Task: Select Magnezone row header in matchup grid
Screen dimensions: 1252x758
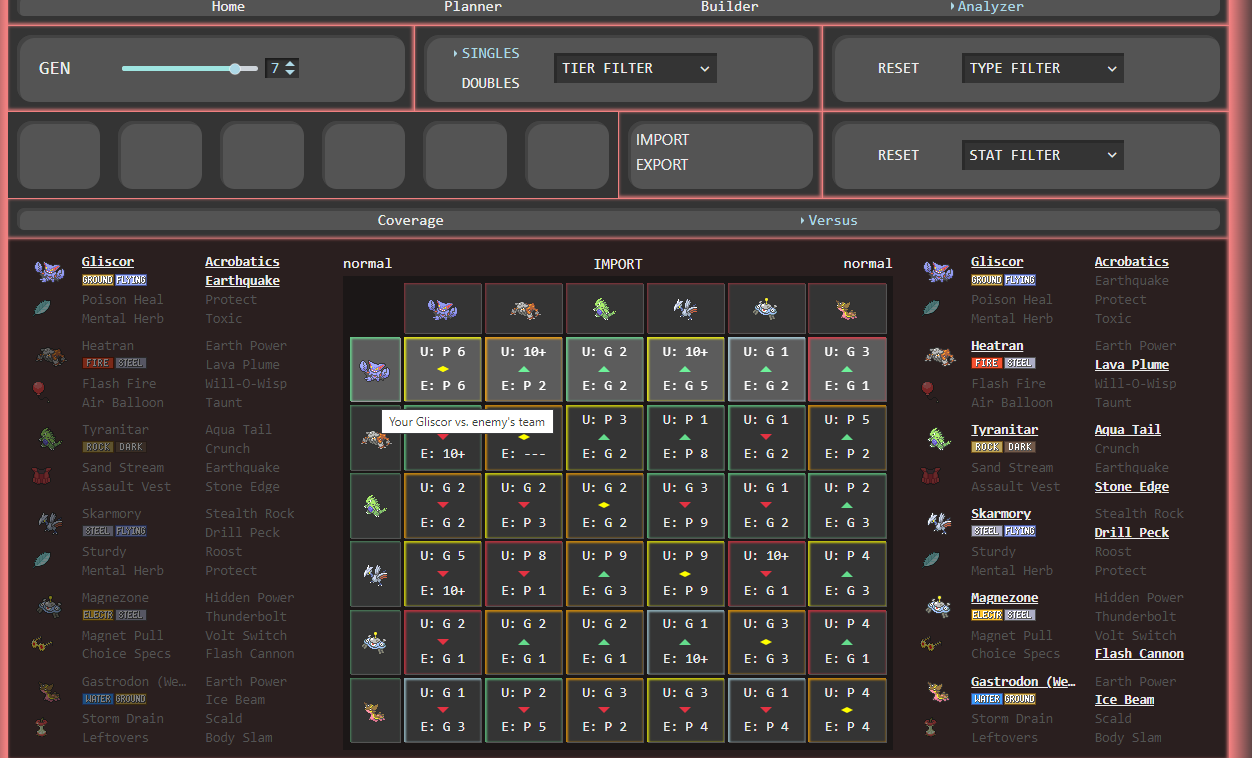Action: (375, 642)
